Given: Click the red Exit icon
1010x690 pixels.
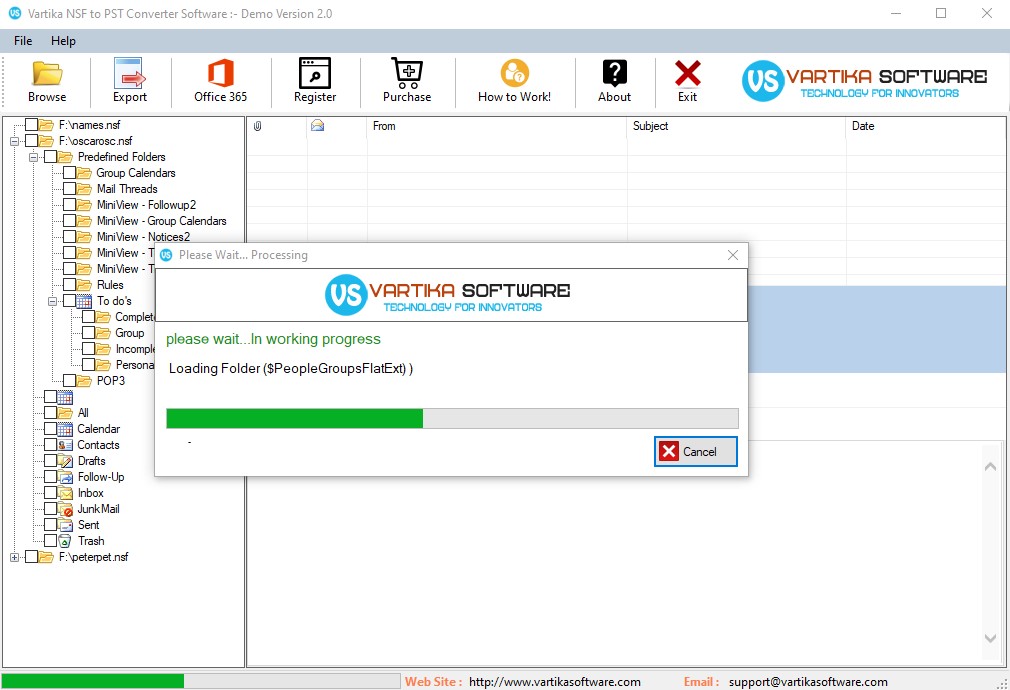Looking at the screenshot, I should [x=687, y=73].
